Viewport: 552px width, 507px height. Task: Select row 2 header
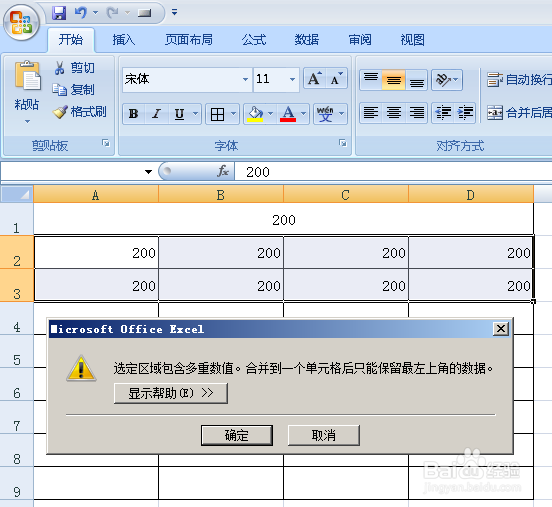(17, 252)
